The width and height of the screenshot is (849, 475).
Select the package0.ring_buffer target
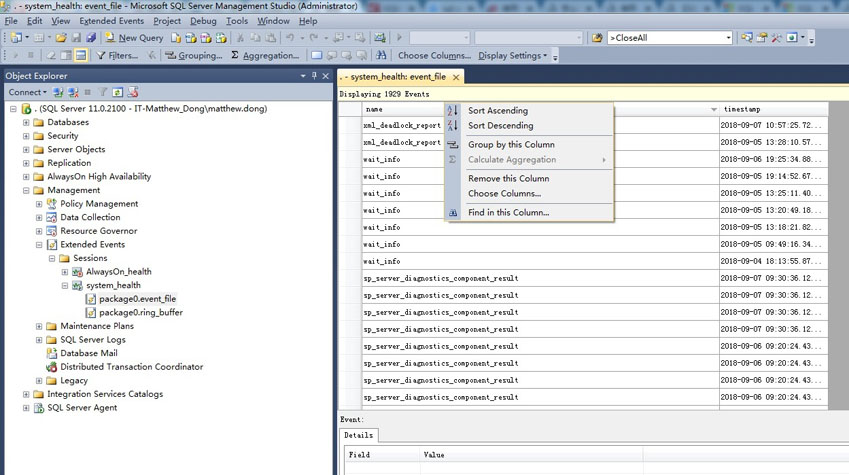[140, 312]
